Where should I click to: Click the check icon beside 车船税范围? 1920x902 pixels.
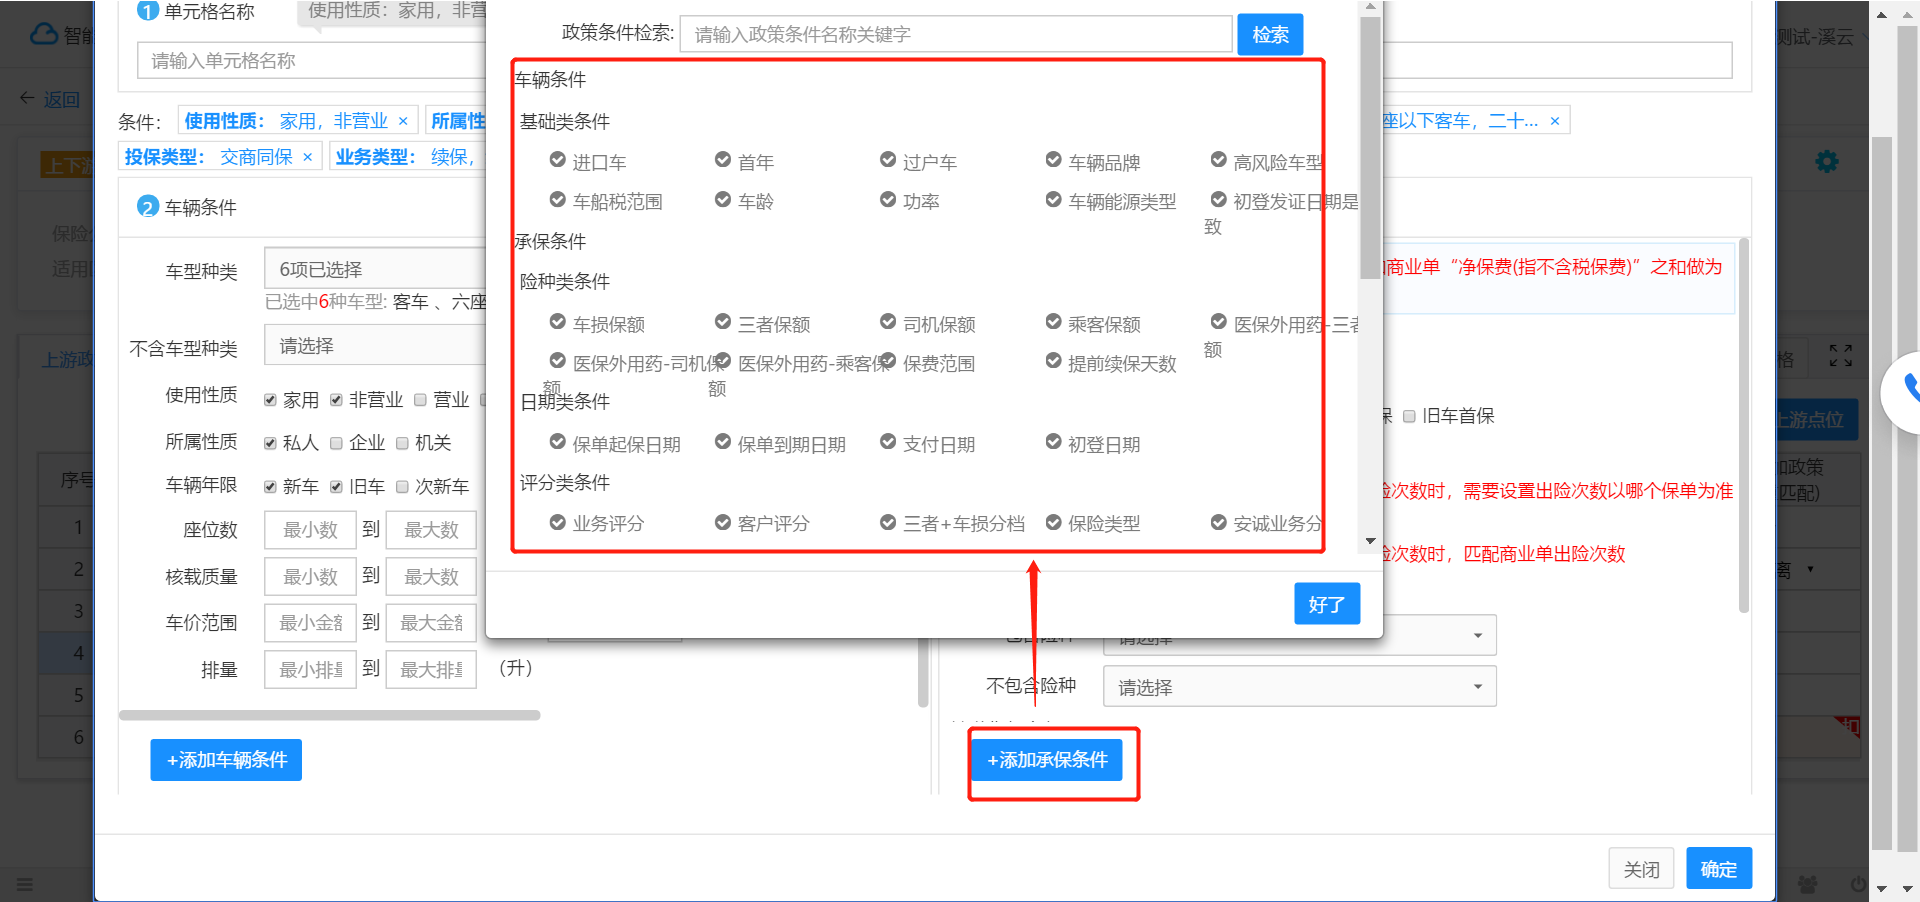click(x=558, y=200)
